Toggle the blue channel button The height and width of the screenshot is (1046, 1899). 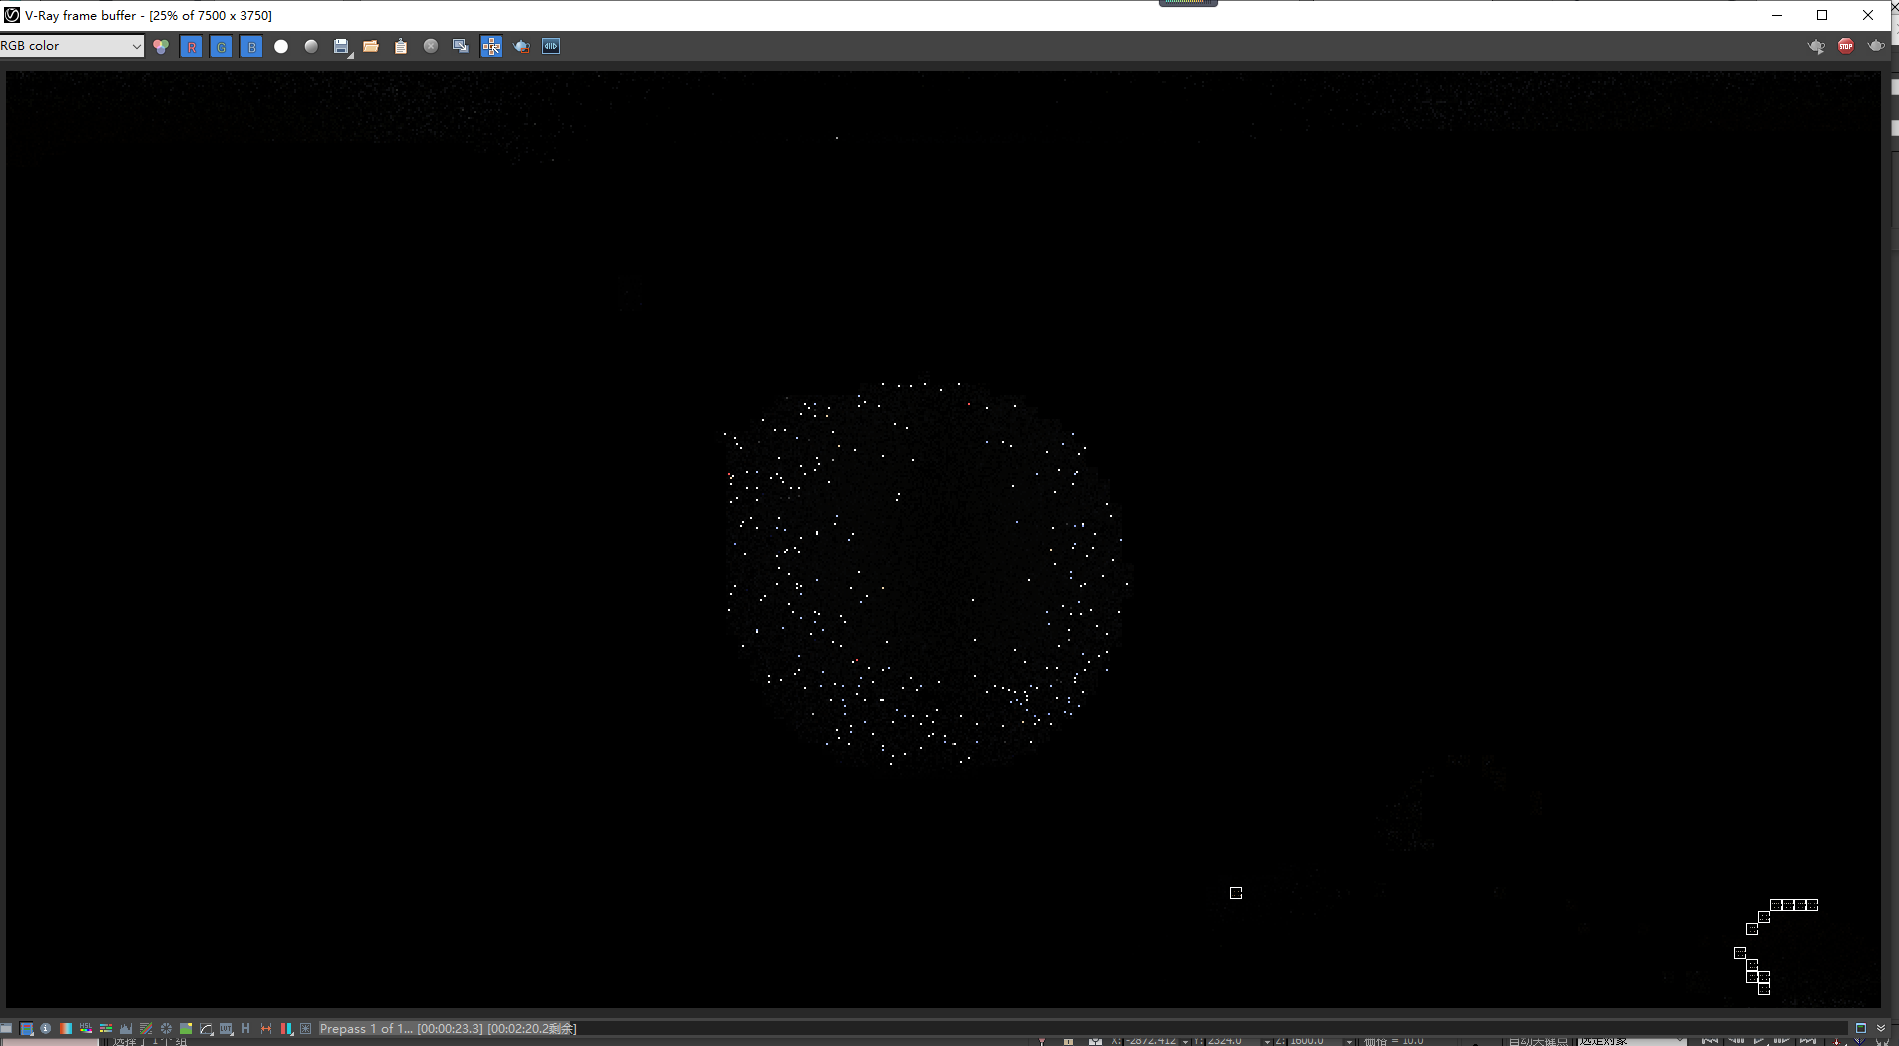coord(252,46)
